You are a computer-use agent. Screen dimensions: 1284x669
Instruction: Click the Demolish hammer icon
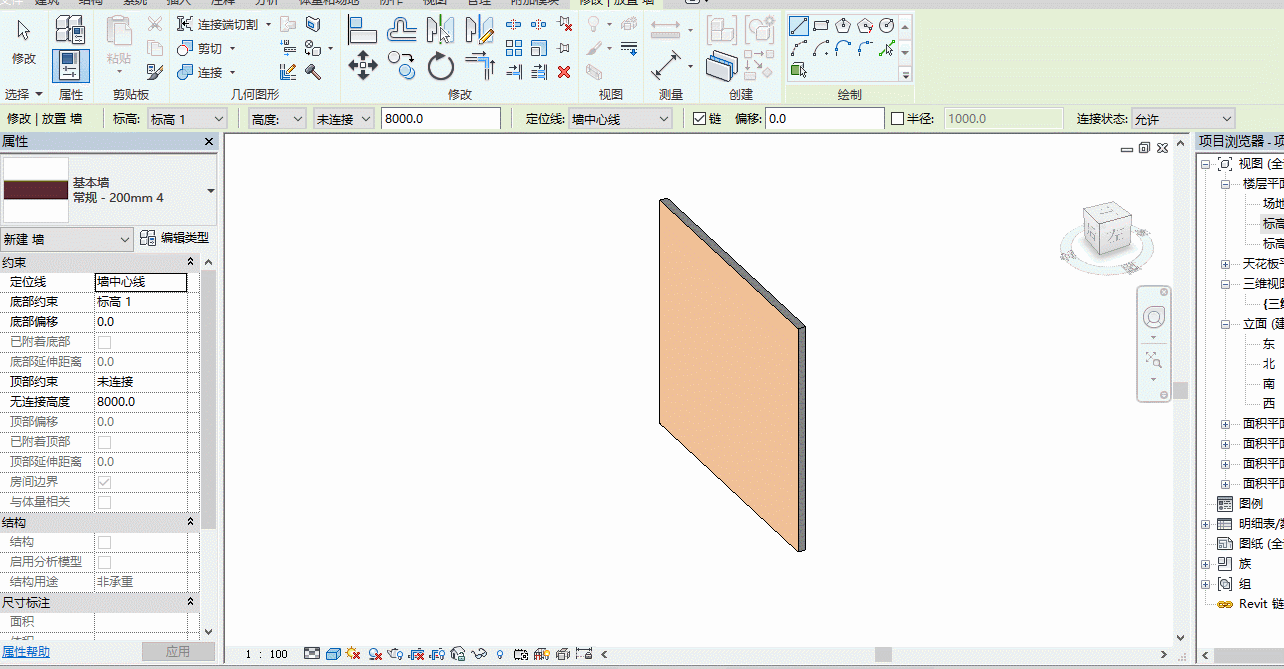click(313, 71)
